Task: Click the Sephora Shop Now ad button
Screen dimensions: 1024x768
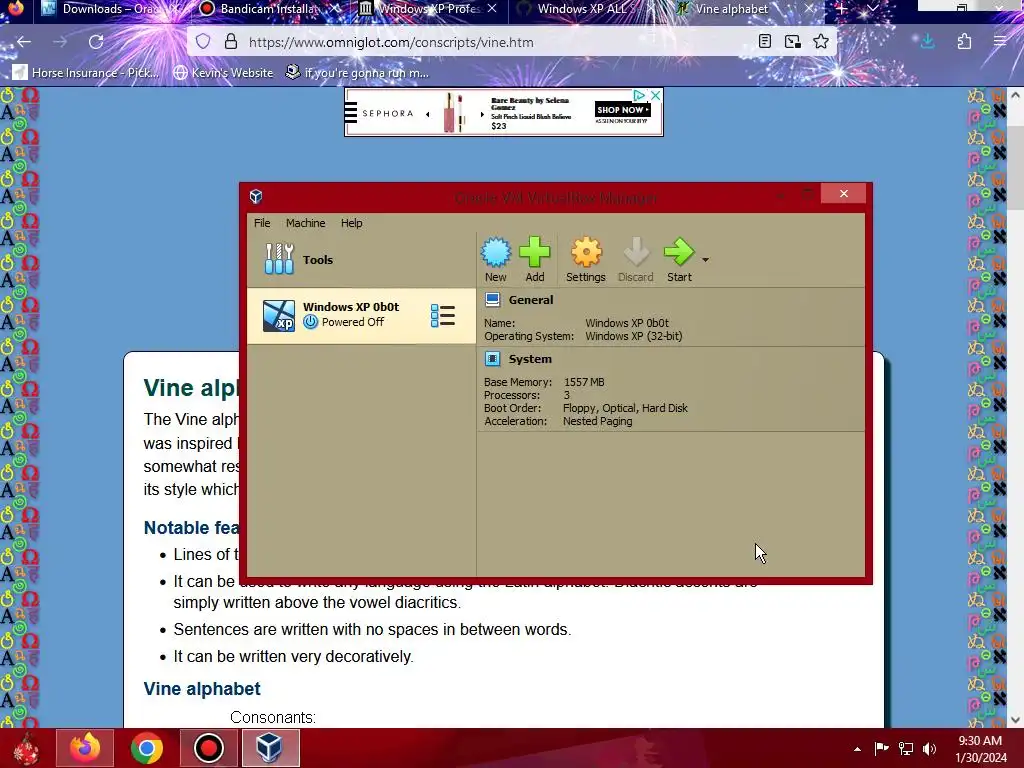Action: pos(622,110)
